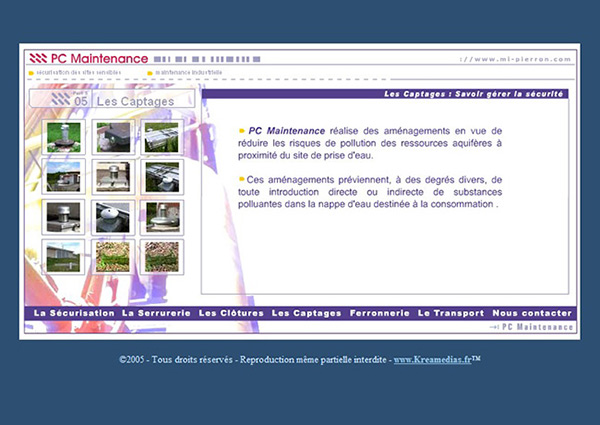Open third-row middle thumbnail of domed cap
The height and width of the screenshot is (425, 600).
pos(113,217)
